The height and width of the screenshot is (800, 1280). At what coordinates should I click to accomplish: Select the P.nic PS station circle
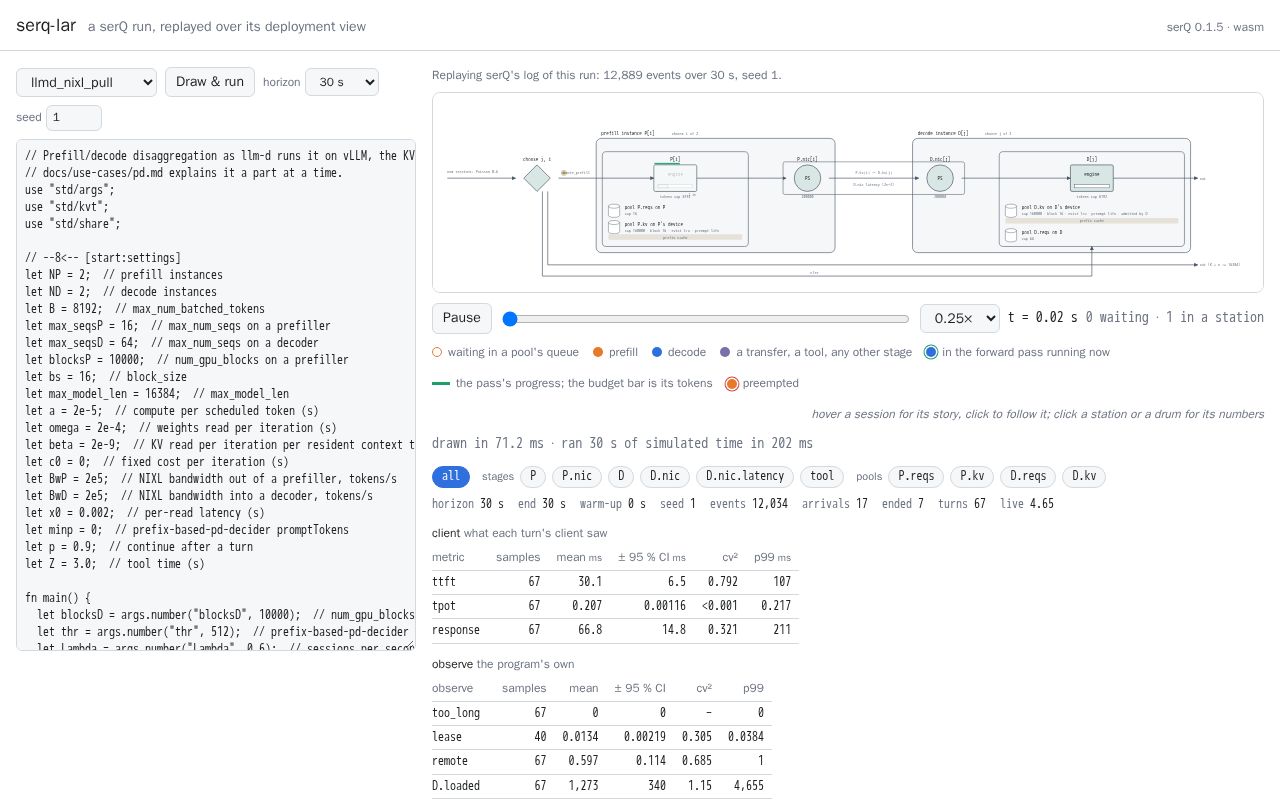pos(807,178)
